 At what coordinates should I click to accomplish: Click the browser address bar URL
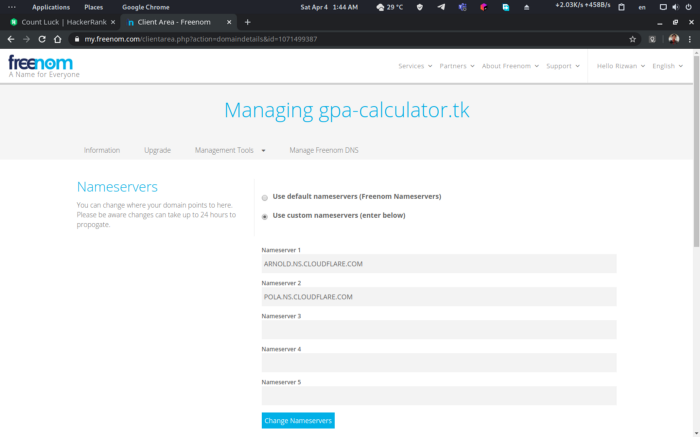click(201, 39)
